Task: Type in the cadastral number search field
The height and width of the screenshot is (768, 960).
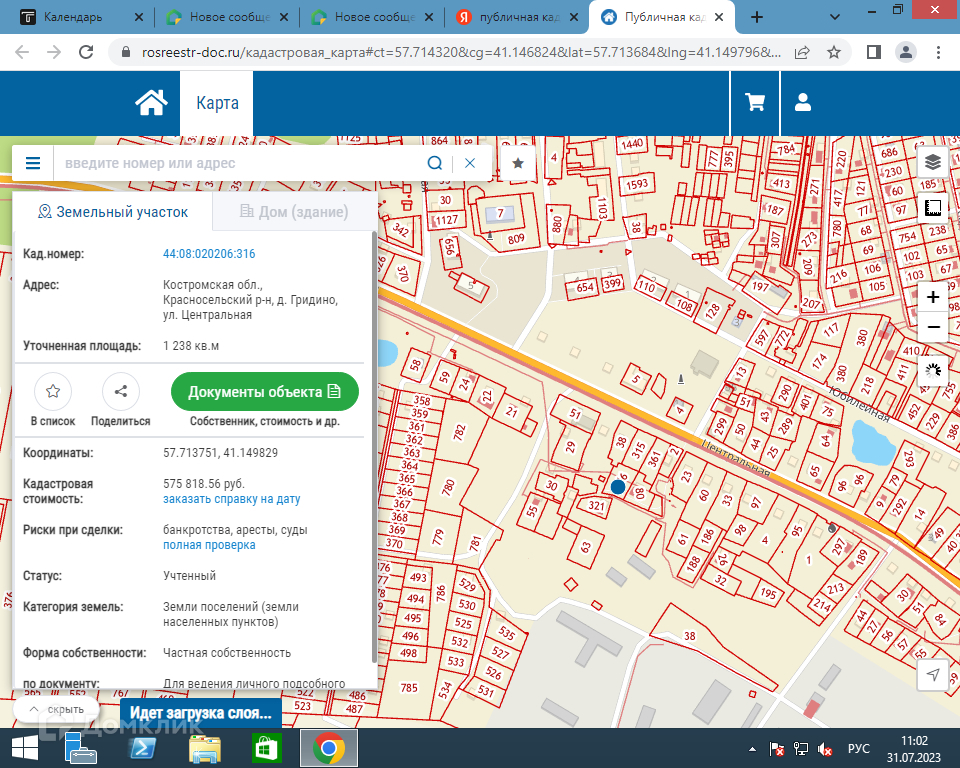Action: 240,163
